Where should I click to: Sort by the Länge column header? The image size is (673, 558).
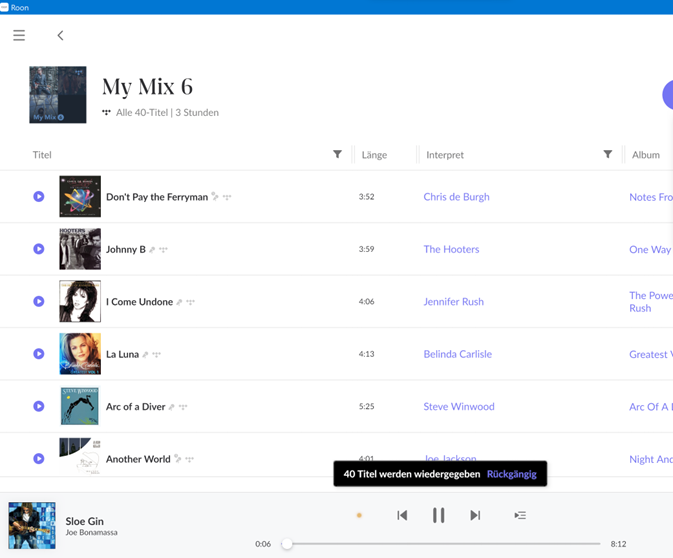click(374, 155)
